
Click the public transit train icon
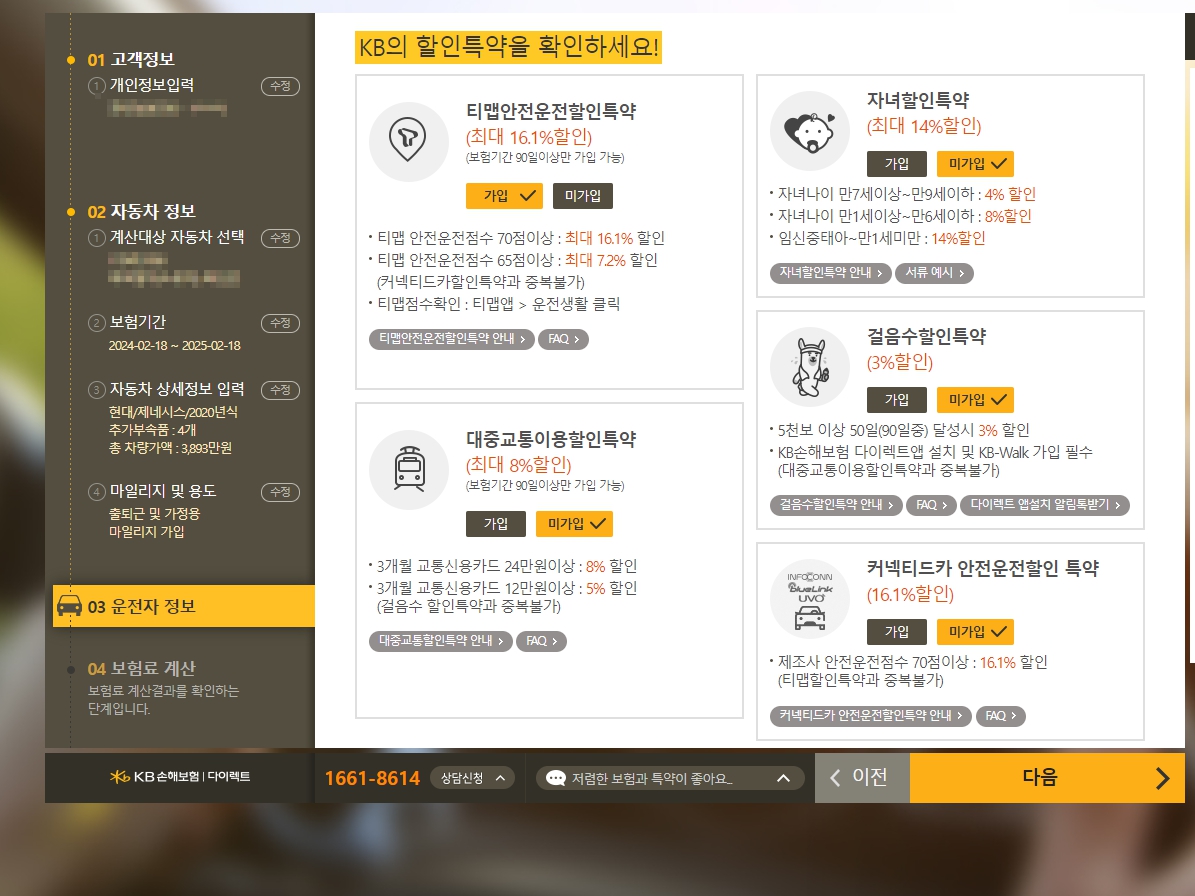point(409,469)
